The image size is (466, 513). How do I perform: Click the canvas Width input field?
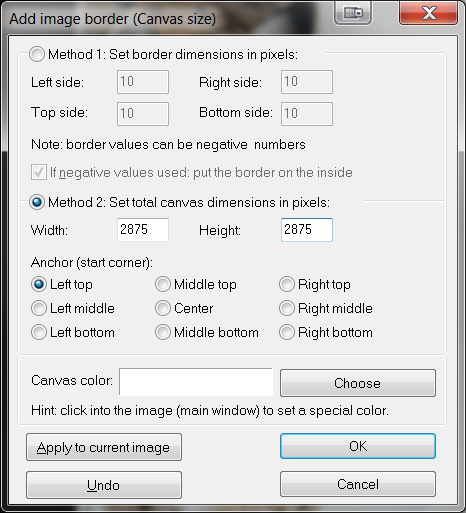[x=143, y=230]
